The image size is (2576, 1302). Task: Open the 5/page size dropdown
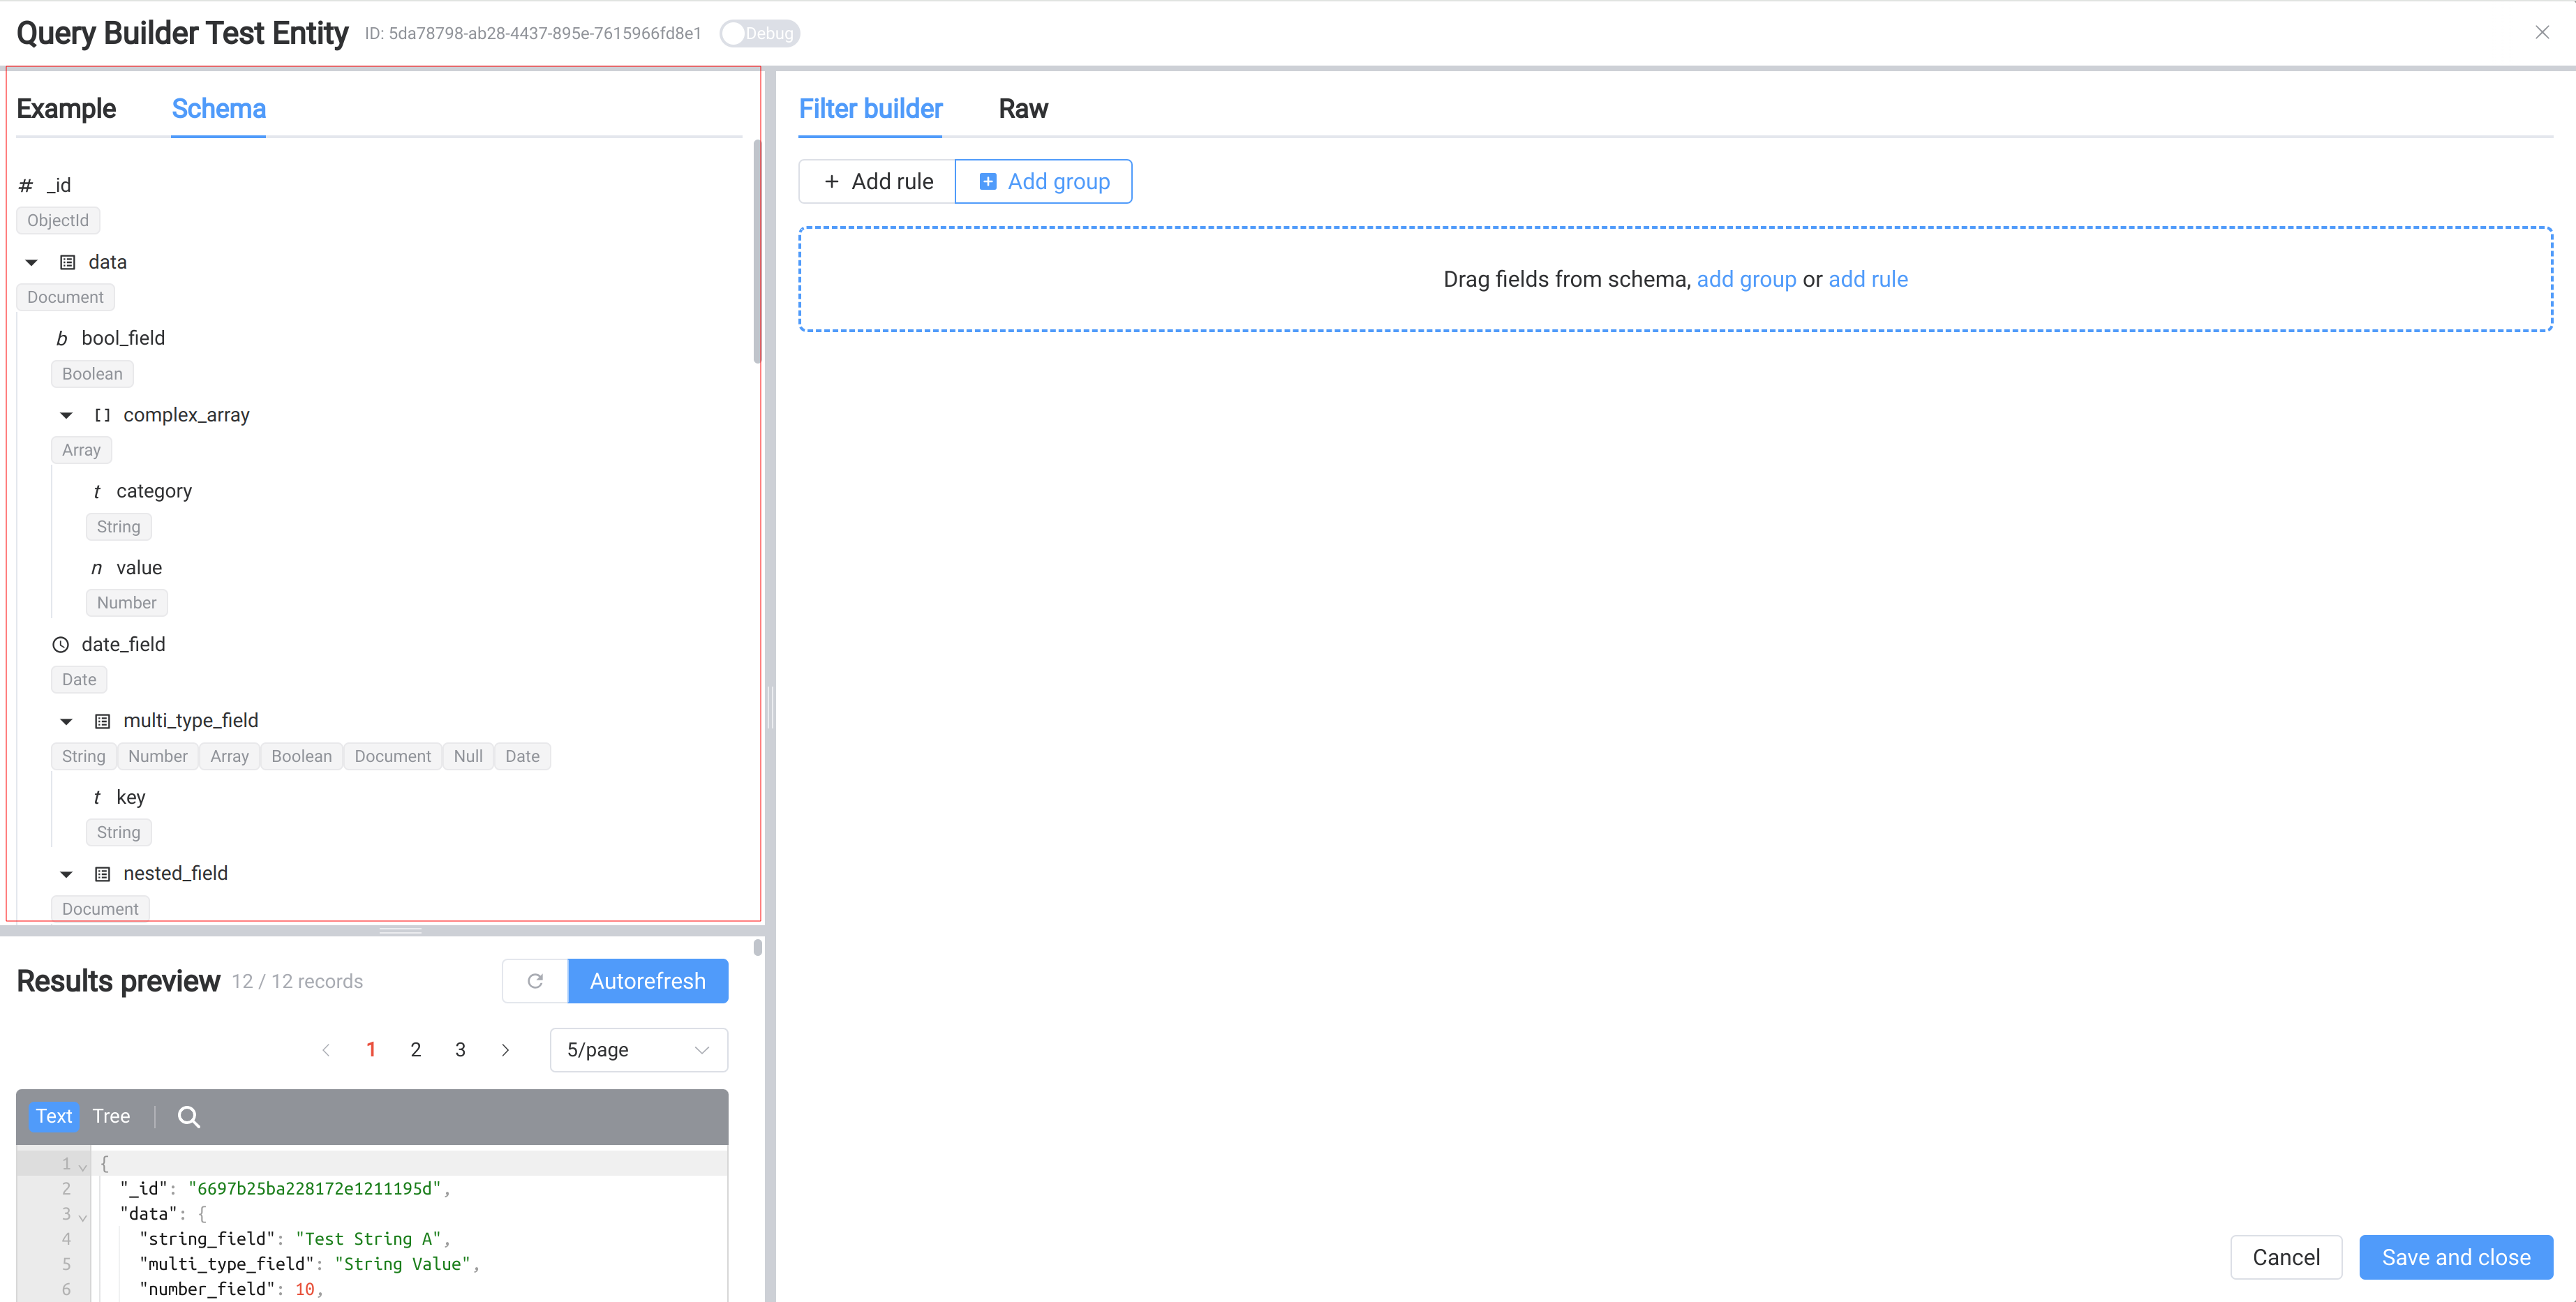click(x=639, y=1050)
